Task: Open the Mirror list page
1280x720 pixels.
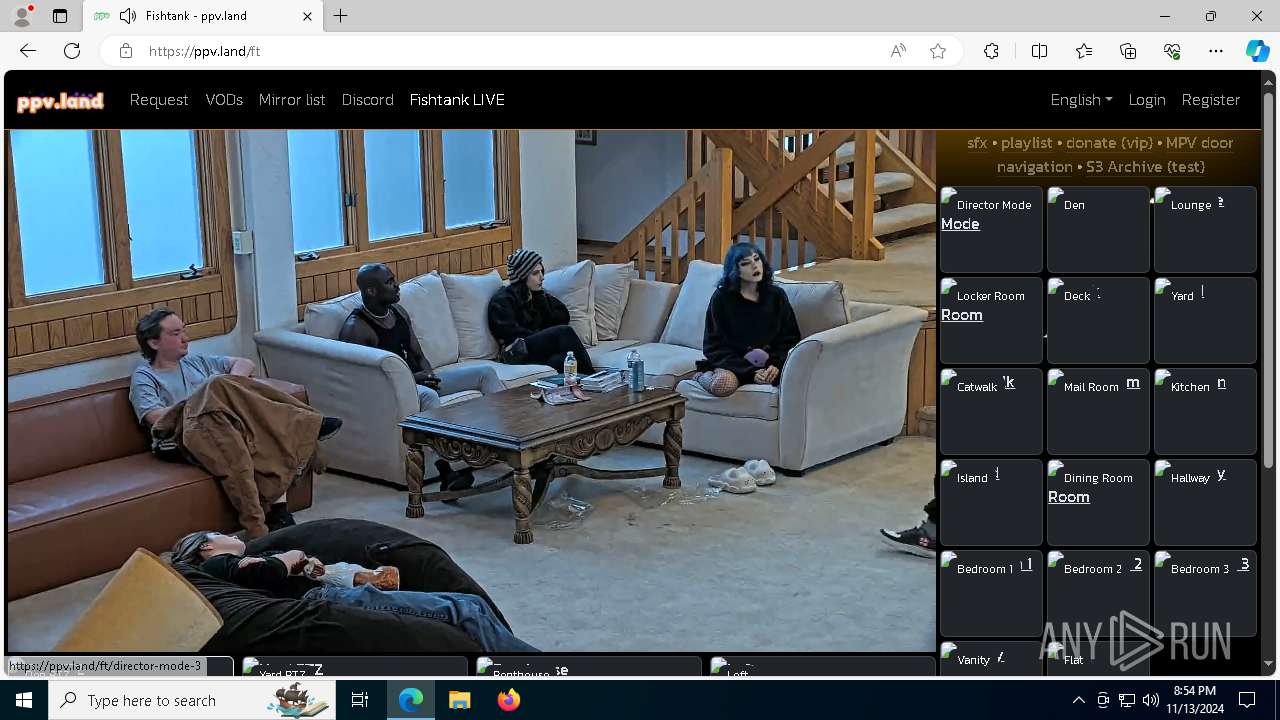Action: click(x=292, y=100)
